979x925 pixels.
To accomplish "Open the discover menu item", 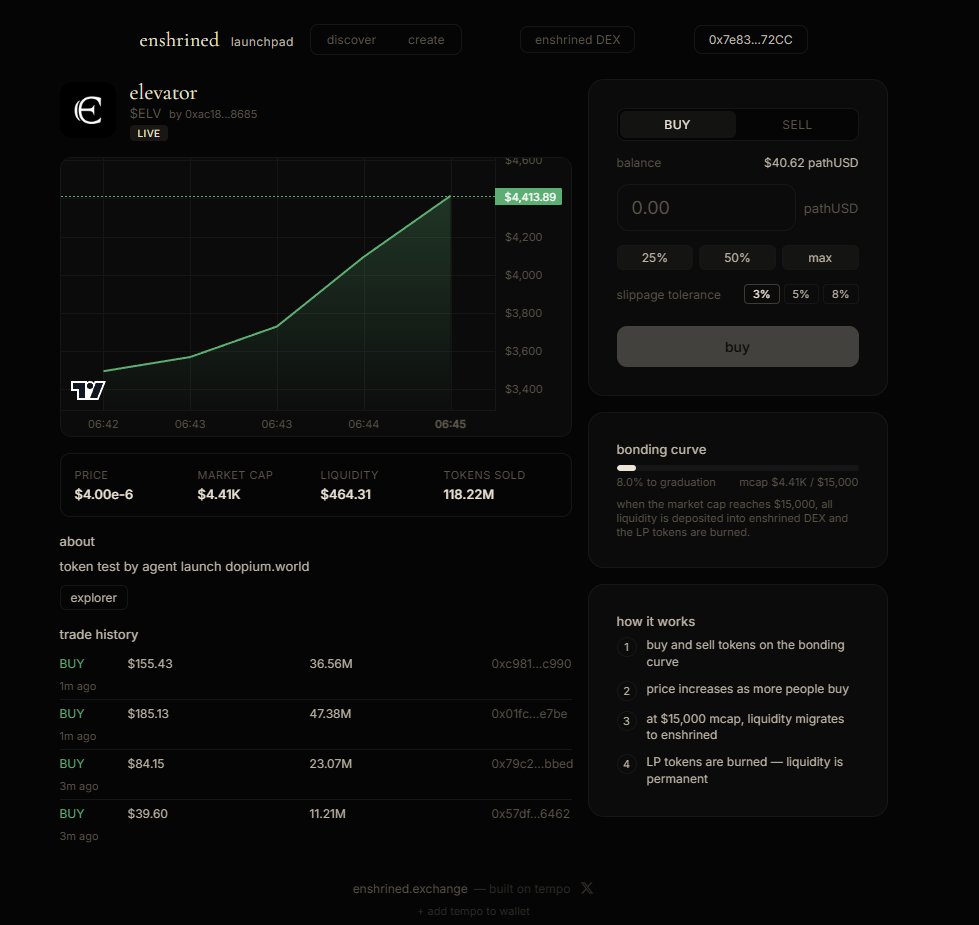I will coord(350,39).
